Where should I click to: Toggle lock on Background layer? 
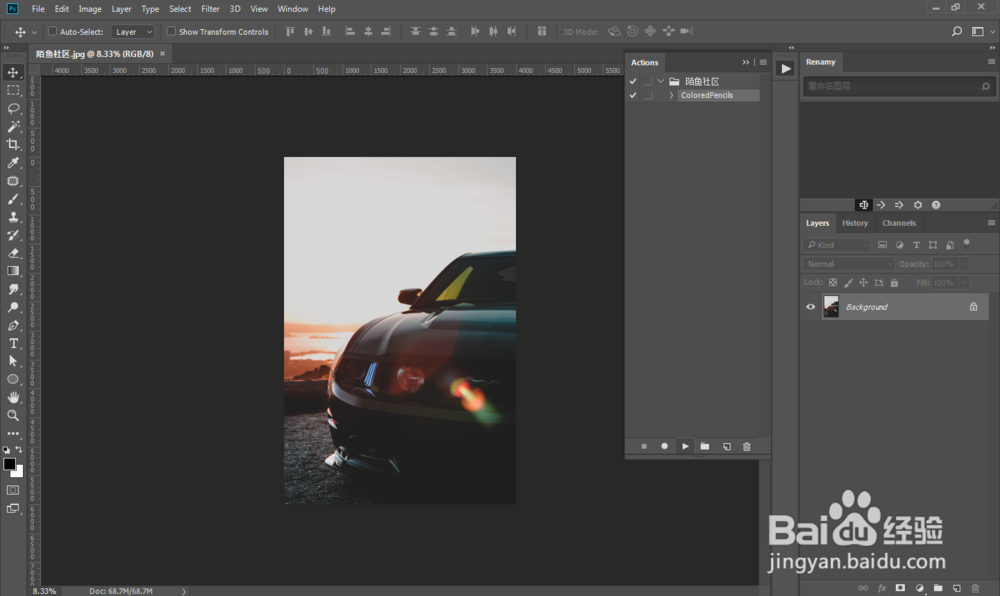973,307
